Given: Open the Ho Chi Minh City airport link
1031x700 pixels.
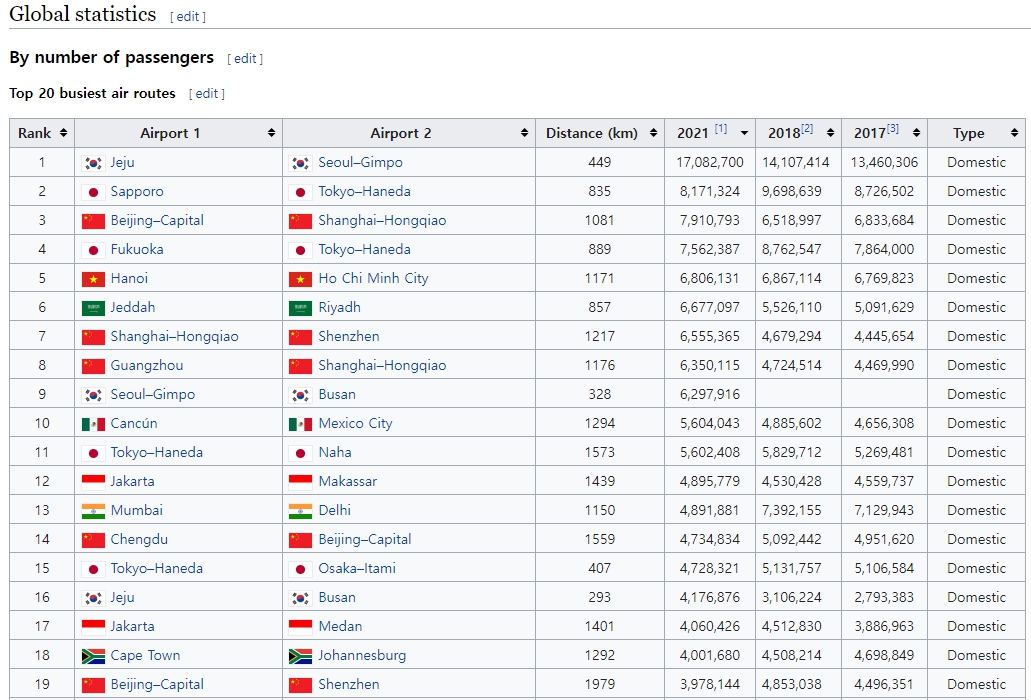Looking at the screenshot, I should coord(373,279).
